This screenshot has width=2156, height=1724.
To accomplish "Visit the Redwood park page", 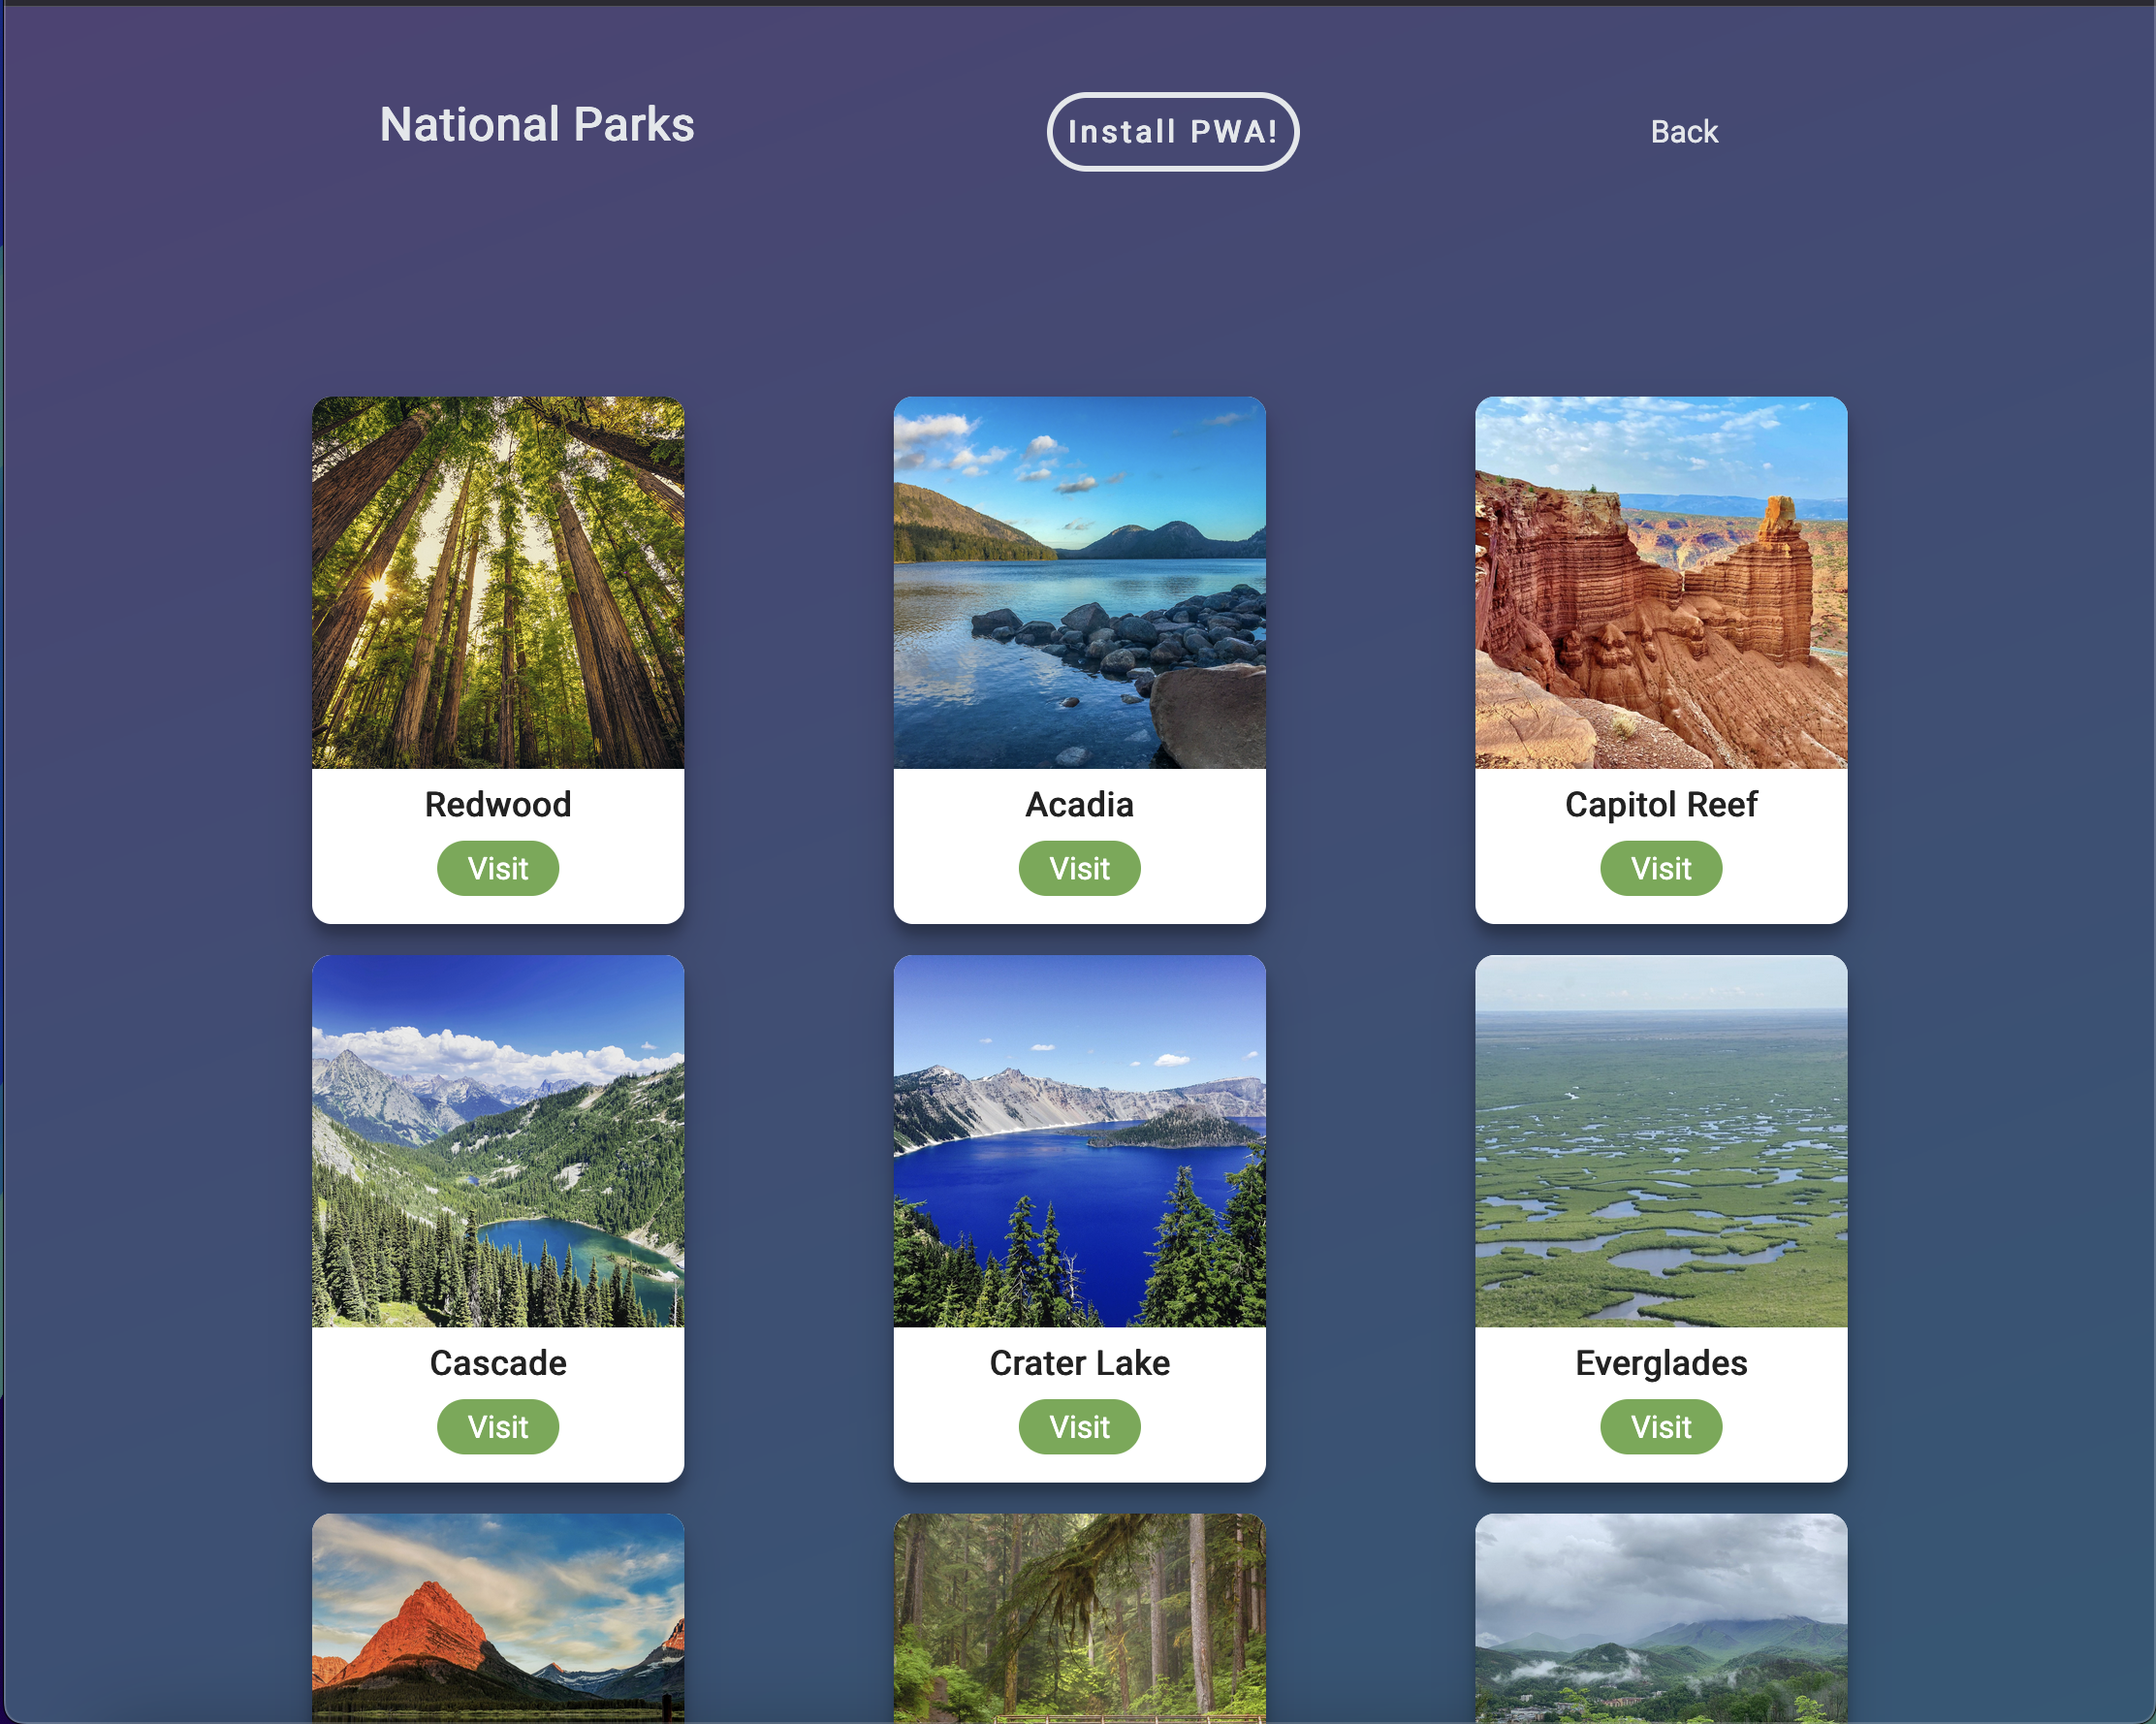I will coord(497,868).
